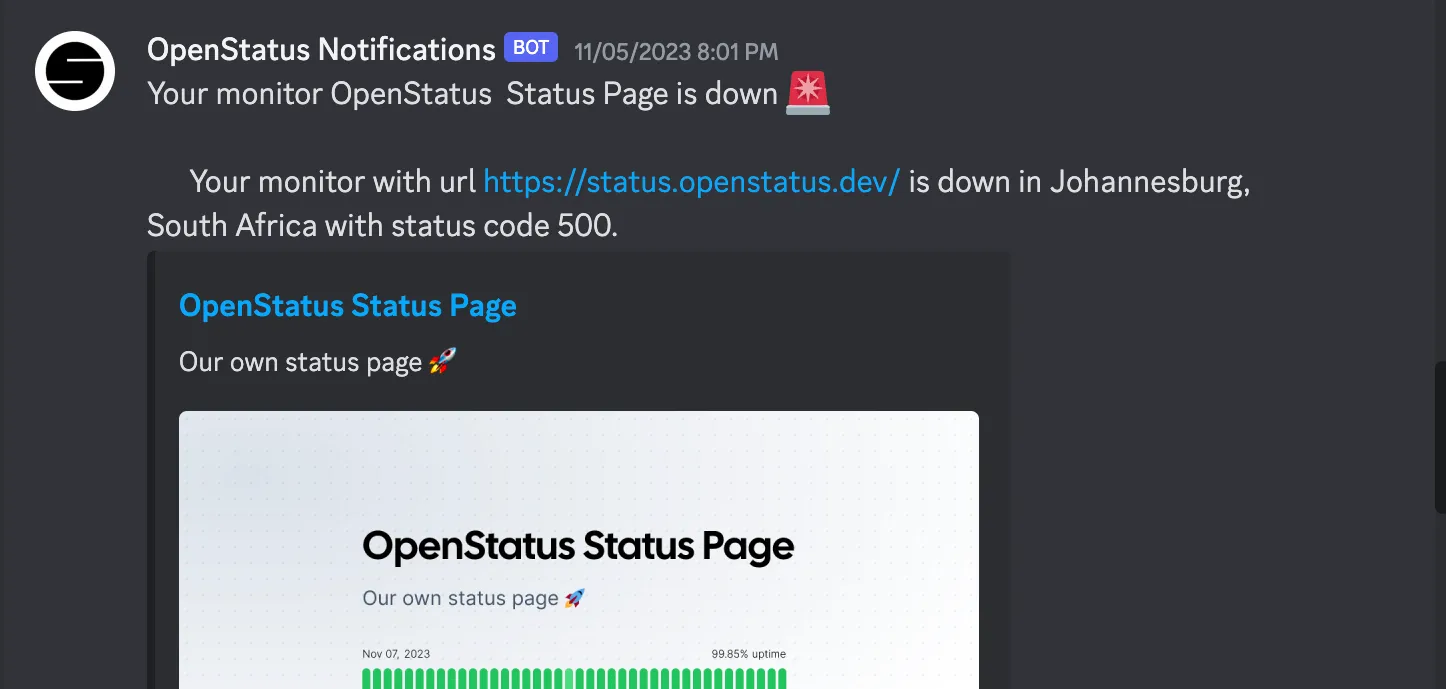
Task: Click the OpenStatus Notifications avatar icon
Action: (x=75, y=71)
